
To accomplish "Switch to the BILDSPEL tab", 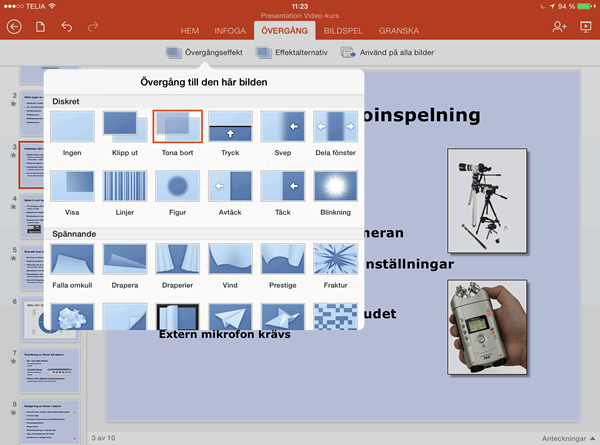I will tap(344, 32).
